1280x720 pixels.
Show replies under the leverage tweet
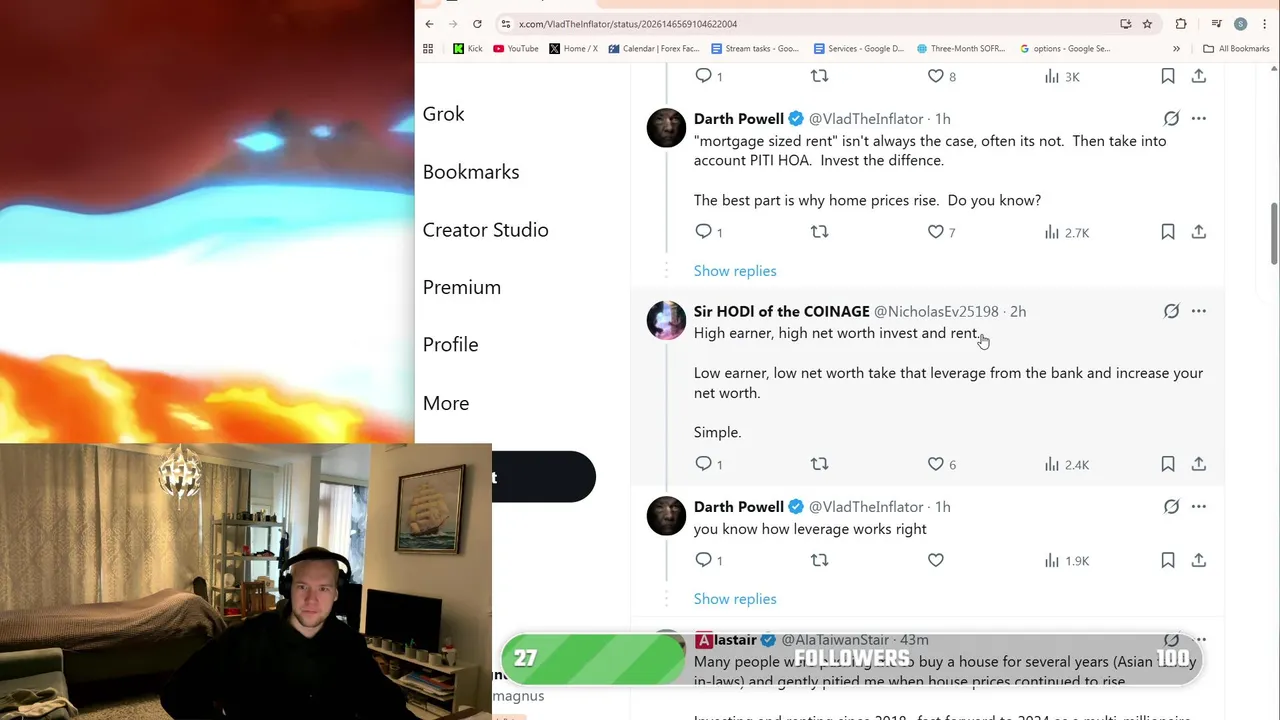pyautogui.click(x=735, y=599)
